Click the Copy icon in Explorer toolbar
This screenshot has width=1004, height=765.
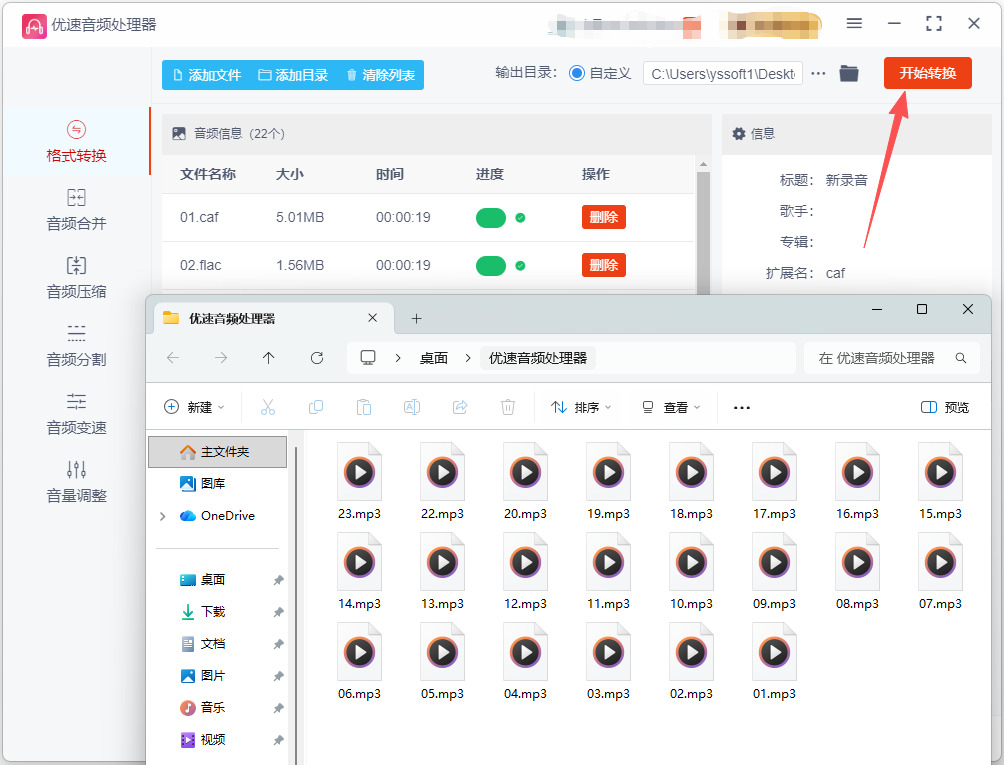point(316,407)
